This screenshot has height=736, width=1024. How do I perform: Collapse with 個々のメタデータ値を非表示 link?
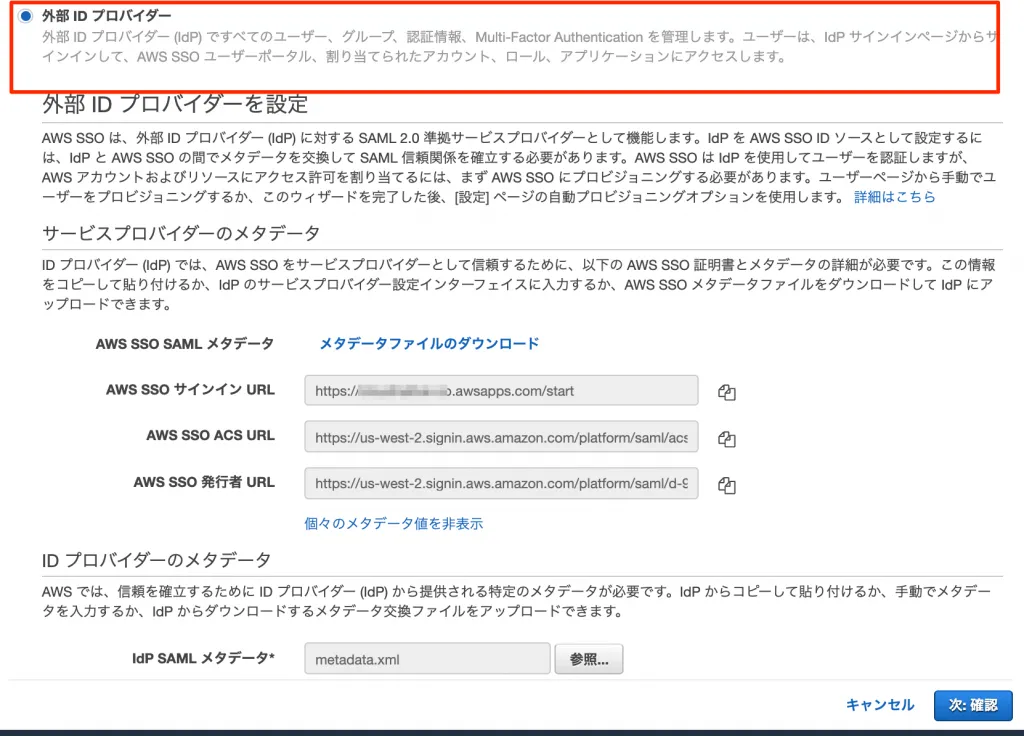(394, 523)
